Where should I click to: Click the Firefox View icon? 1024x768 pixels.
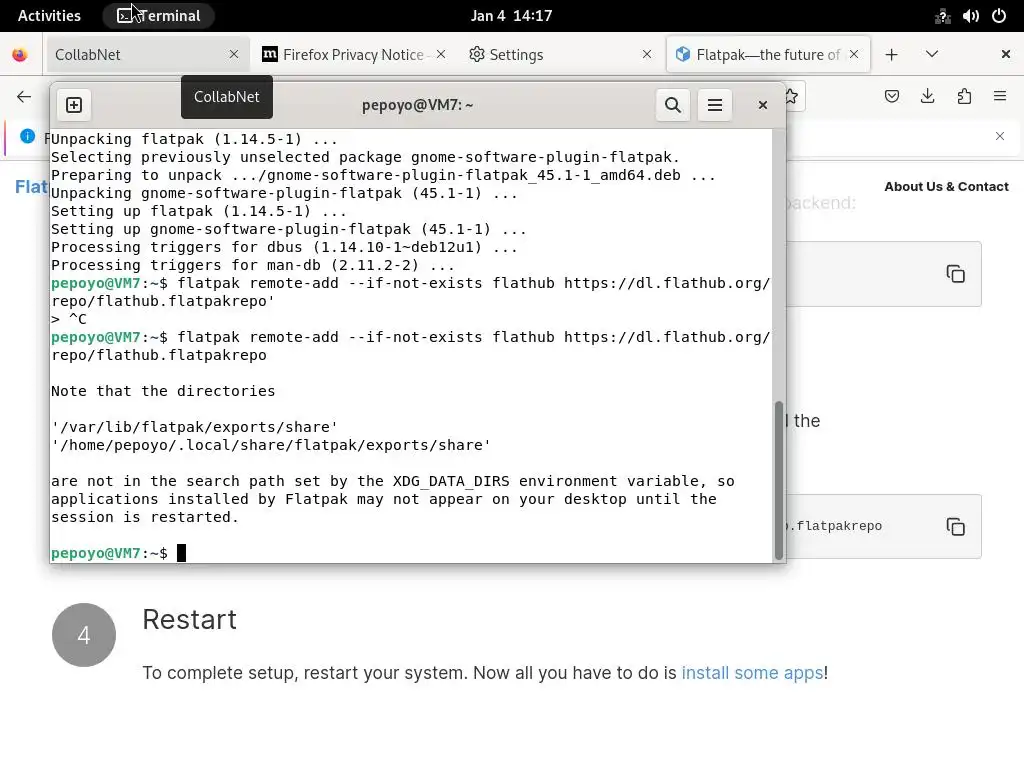[x=20, y=55]
